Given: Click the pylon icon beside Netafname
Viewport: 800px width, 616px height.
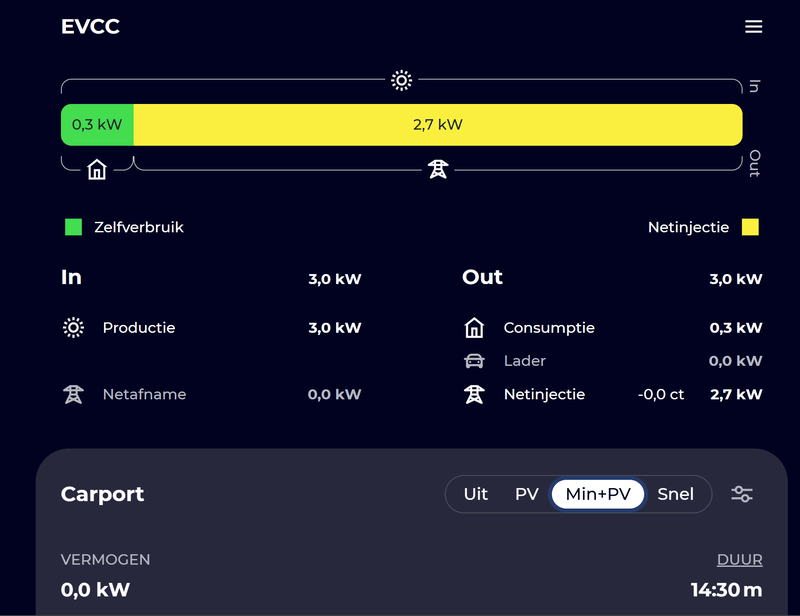Looking at the screenshot, I should 73,395.
